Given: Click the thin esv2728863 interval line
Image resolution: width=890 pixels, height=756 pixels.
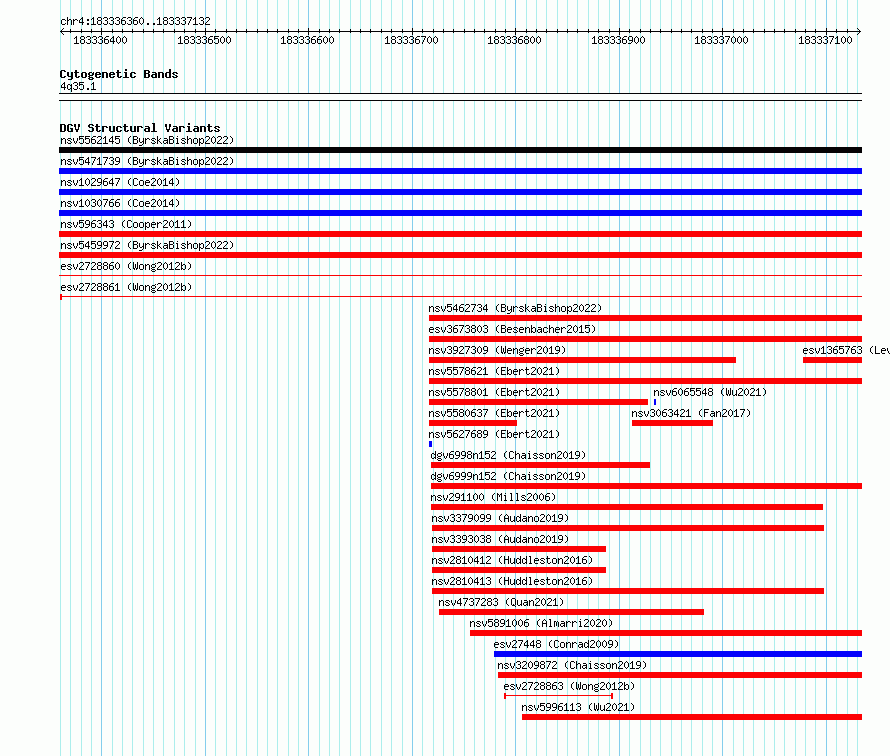Looking at the screenshot, I should (559, 696).
